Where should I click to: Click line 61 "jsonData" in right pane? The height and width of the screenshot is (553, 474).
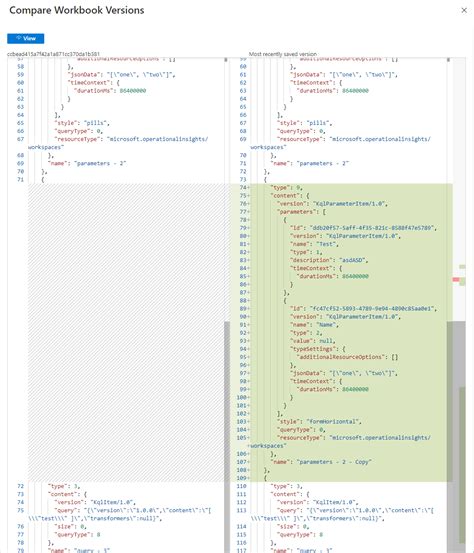(x=344, y=75)
